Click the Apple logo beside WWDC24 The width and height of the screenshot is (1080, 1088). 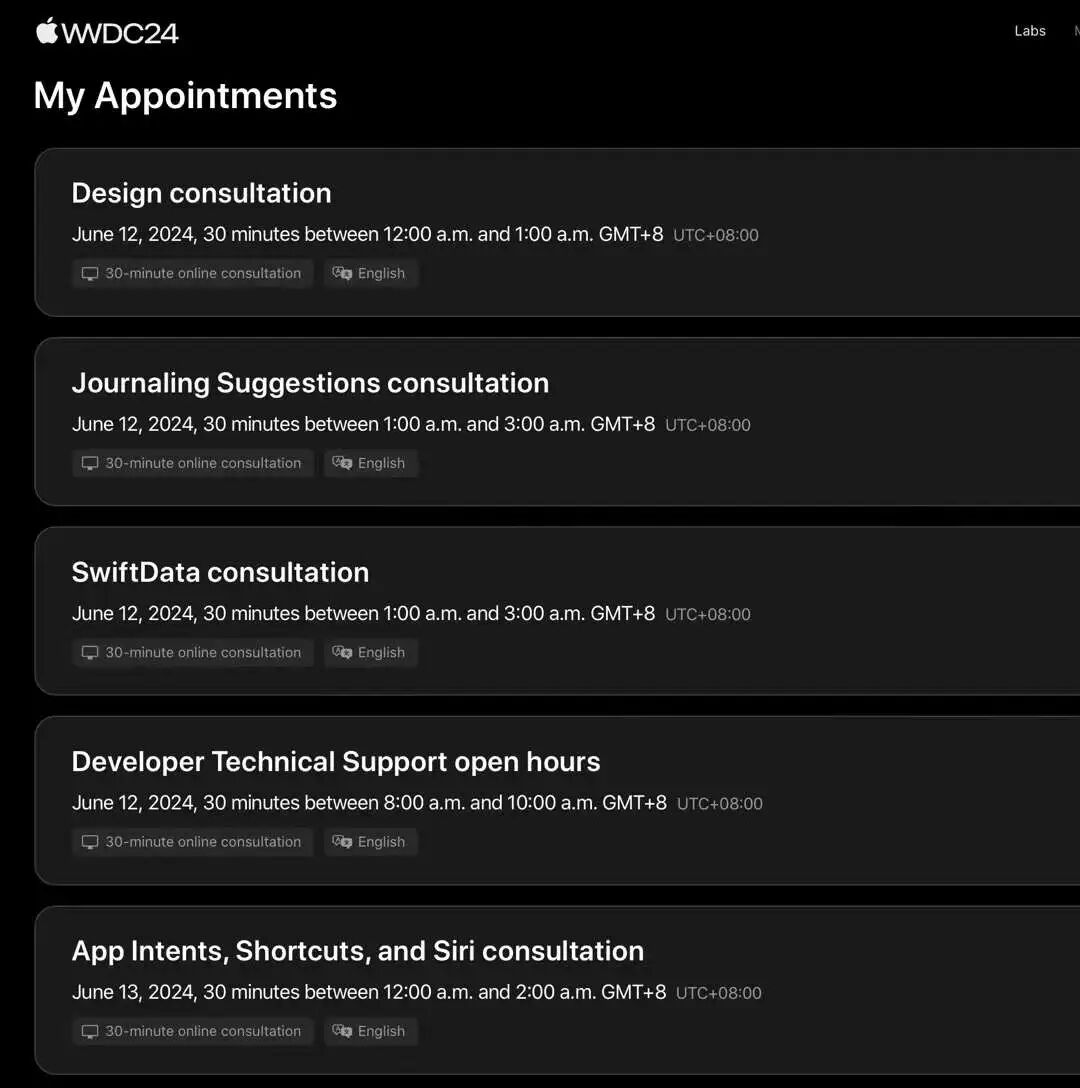pyautogui.click(x=47, y=31)
